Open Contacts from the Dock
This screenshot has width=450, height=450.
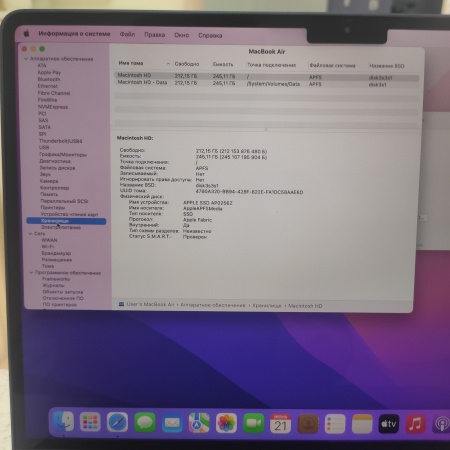[308, 424]
